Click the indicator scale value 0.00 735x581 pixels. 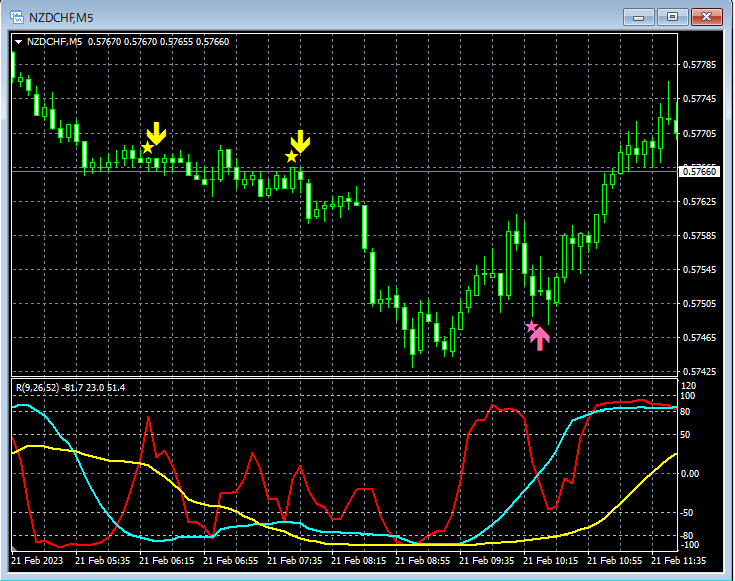click(x=690, y=474)
